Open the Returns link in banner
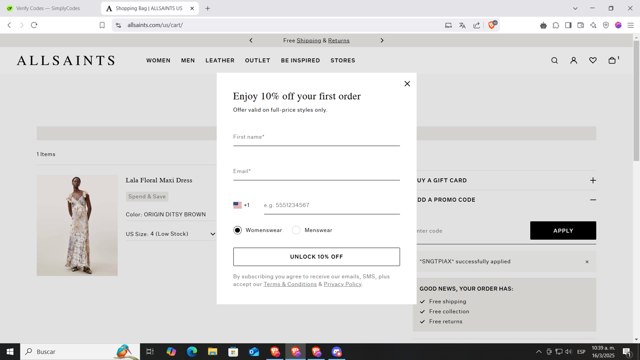This screenshot has height=360, width=640. tap(339, 40)
